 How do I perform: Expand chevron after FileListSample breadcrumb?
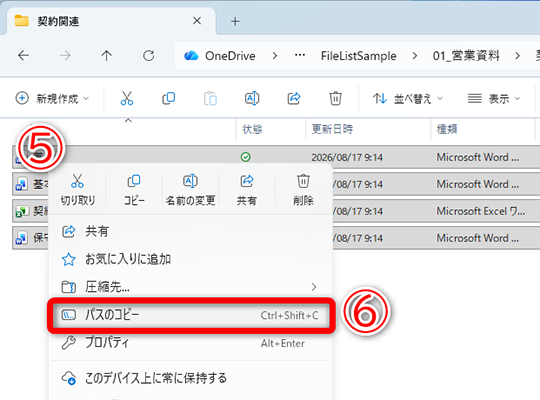click(415, 55)
